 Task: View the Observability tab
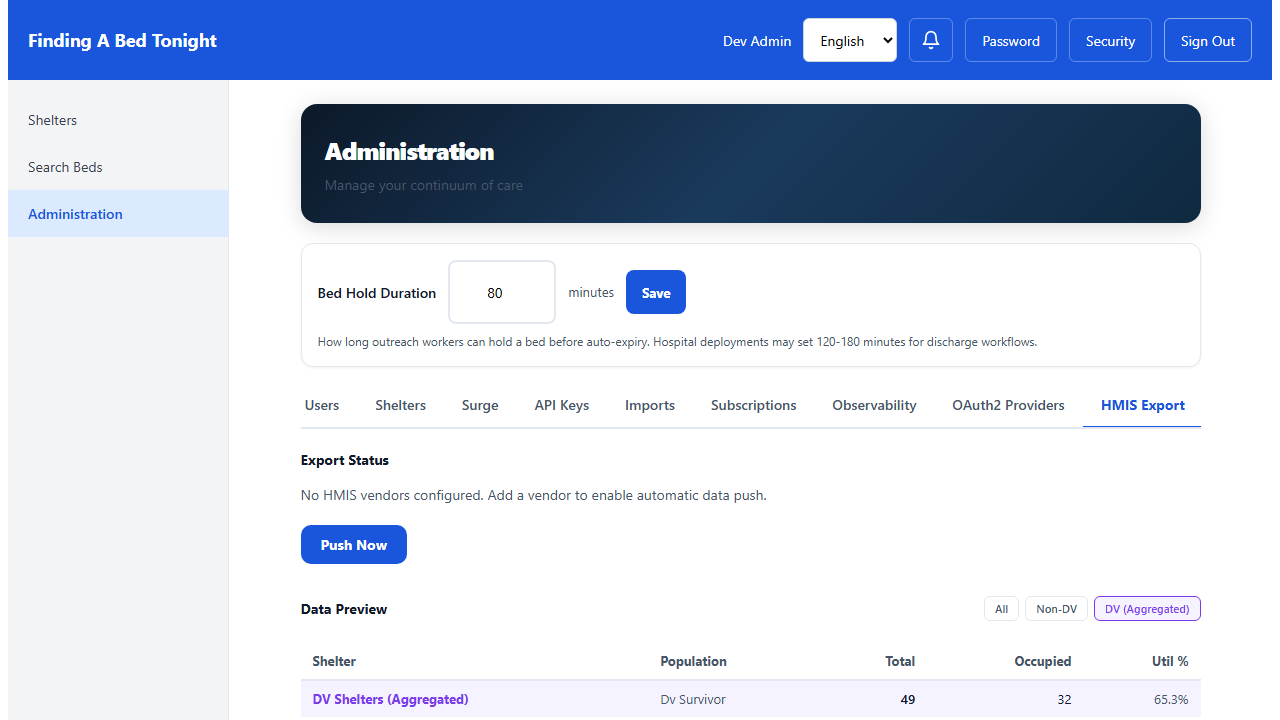874,405
